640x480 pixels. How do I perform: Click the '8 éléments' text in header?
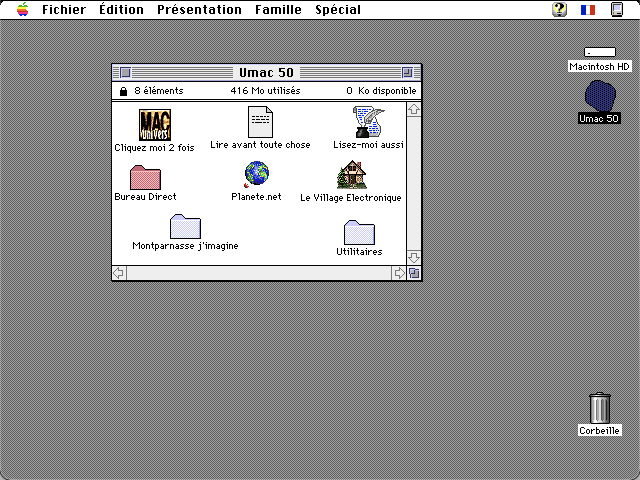pyautogui.click(x=159, y=91)
